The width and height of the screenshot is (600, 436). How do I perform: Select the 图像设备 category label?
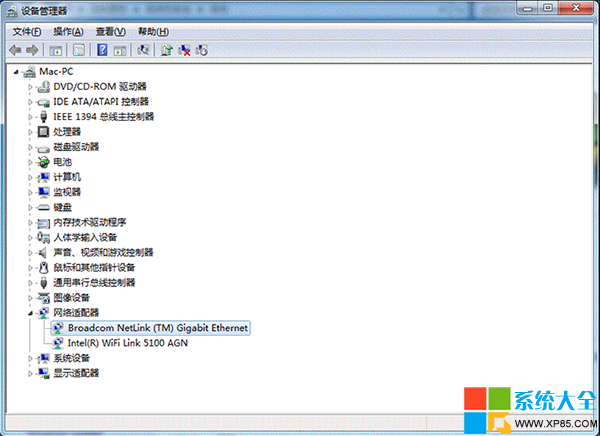tap(72, 298)
